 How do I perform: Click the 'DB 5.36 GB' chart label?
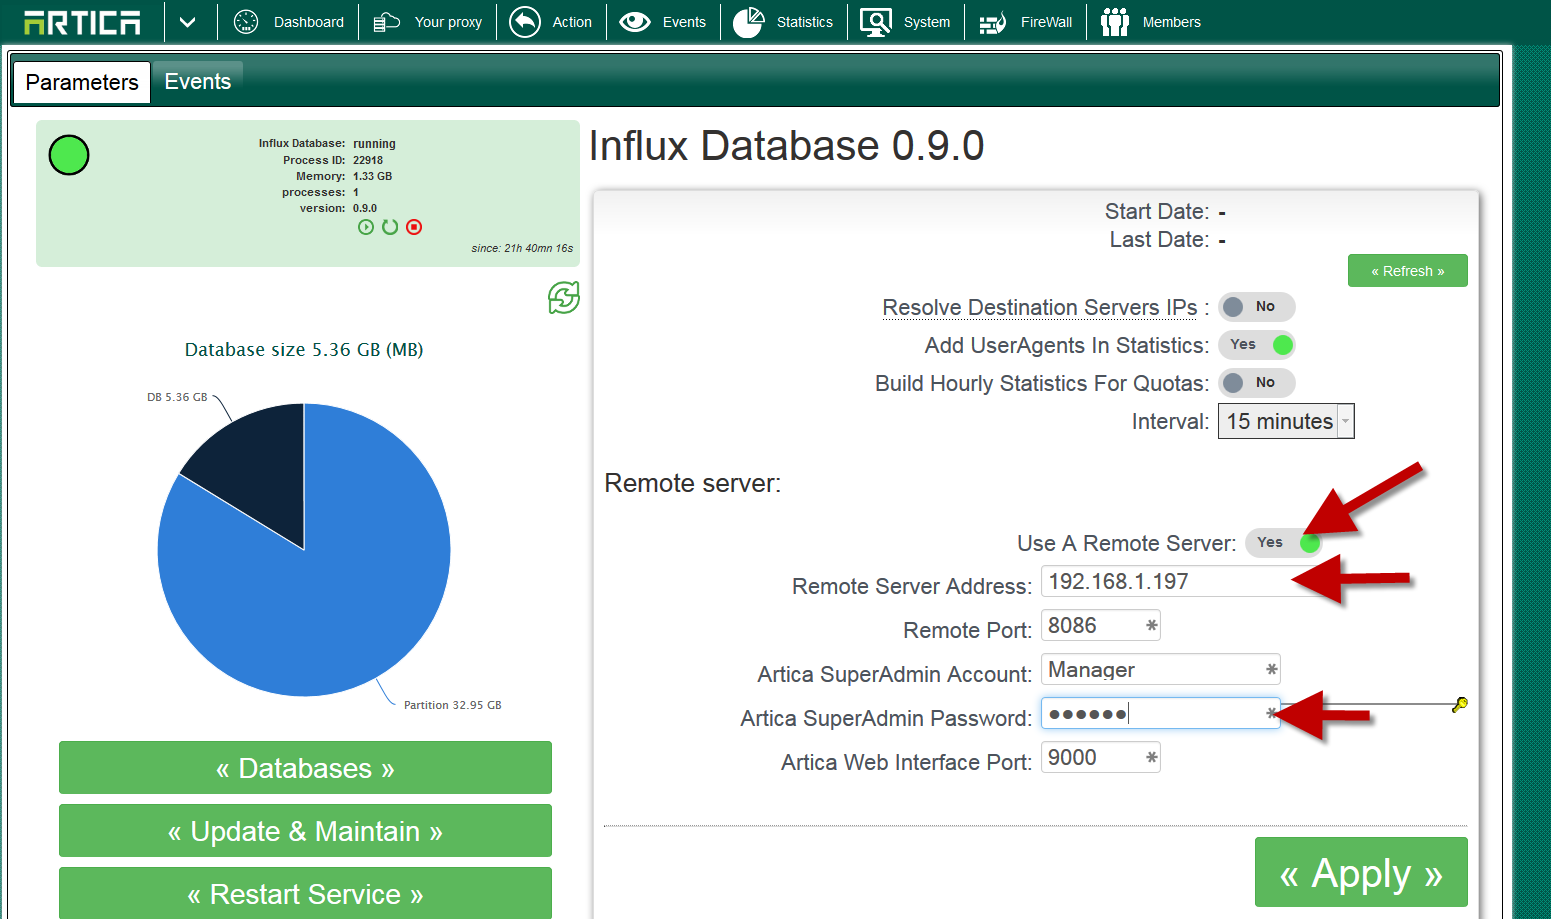pyautogui.click(x=177, y=397)
